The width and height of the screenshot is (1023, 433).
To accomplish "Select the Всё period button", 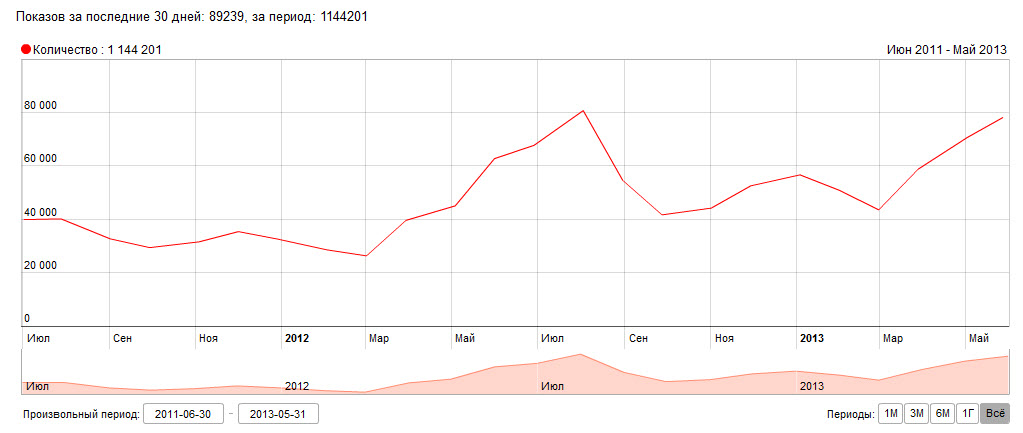I will [x=994, y=413].
